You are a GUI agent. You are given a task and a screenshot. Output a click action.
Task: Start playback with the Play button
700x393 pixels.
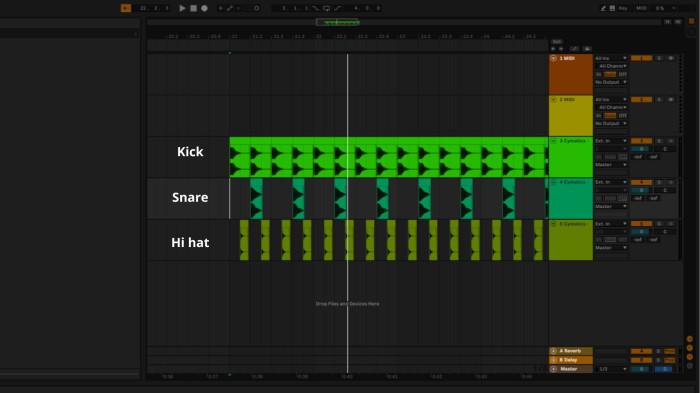click(182, 8)
